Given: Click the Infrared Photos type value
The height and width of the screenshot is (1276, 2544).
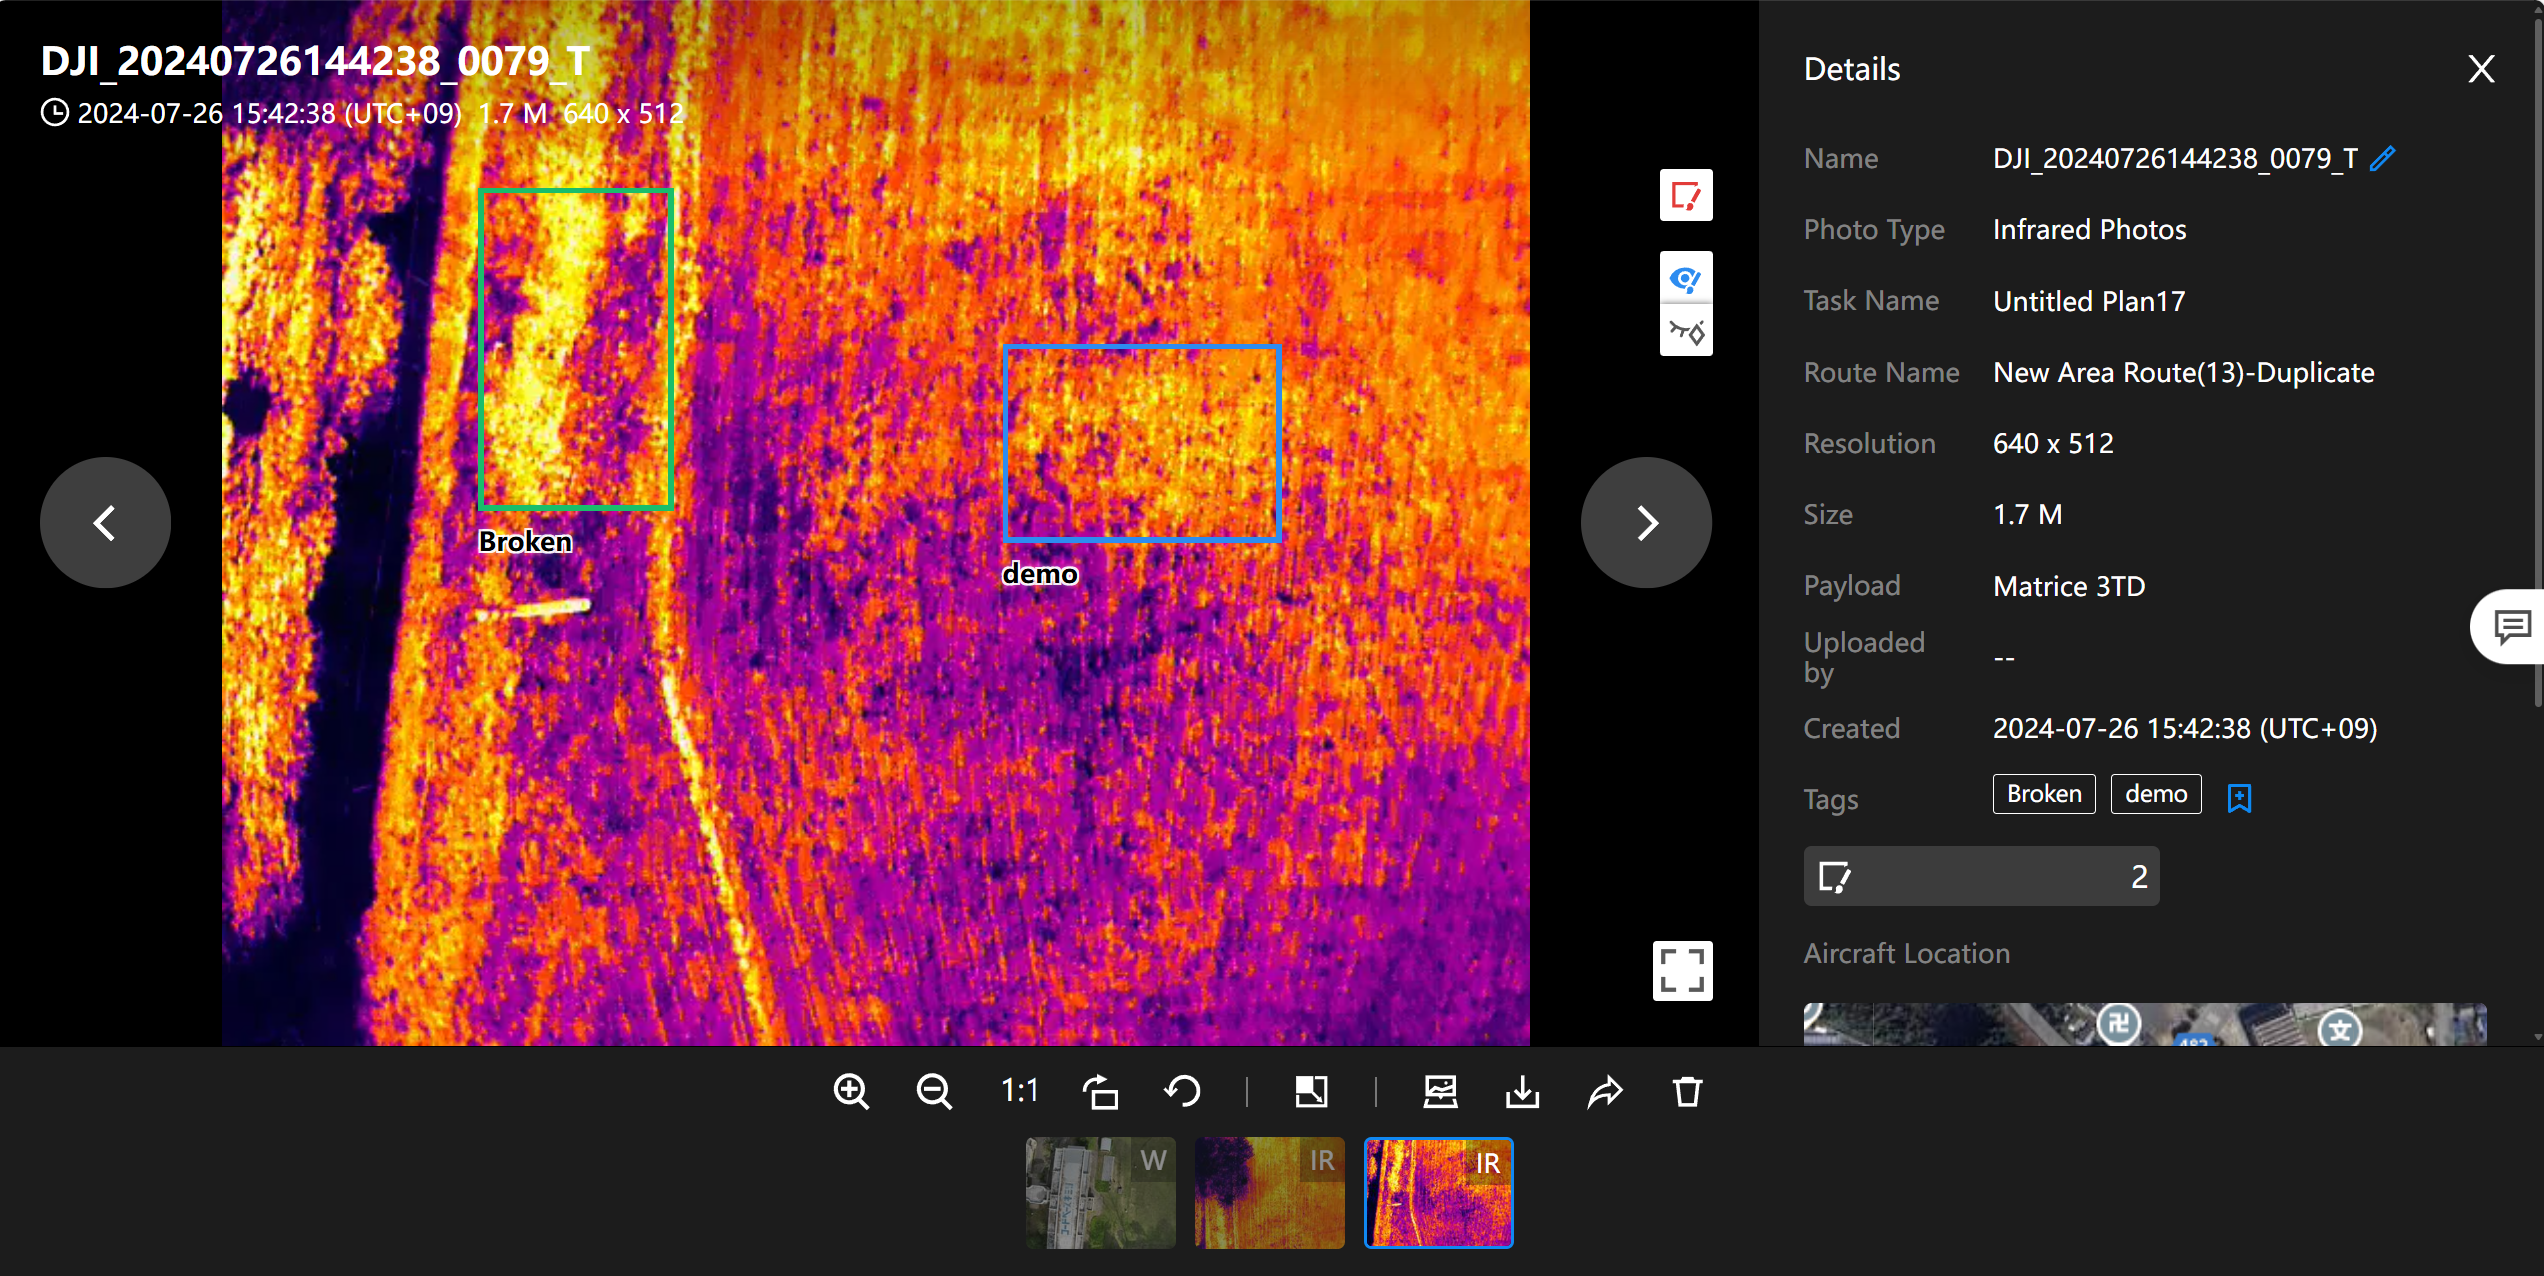Looking at the screenshot, I should coord(2089,229).
